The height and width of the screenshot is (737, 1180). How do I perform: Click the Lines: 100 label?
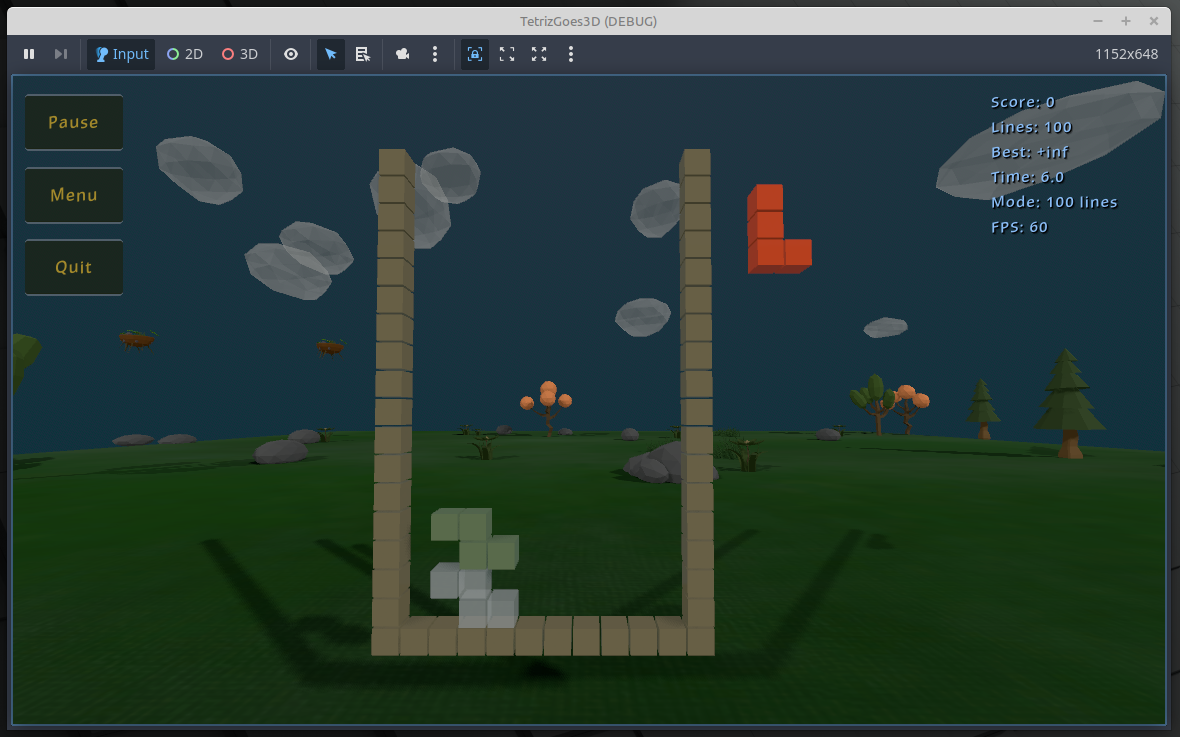(x=1032, y=127)
